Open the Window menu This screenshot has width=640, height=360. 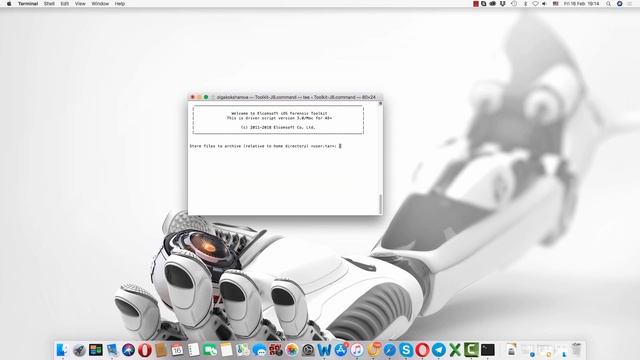pos(100,4)
